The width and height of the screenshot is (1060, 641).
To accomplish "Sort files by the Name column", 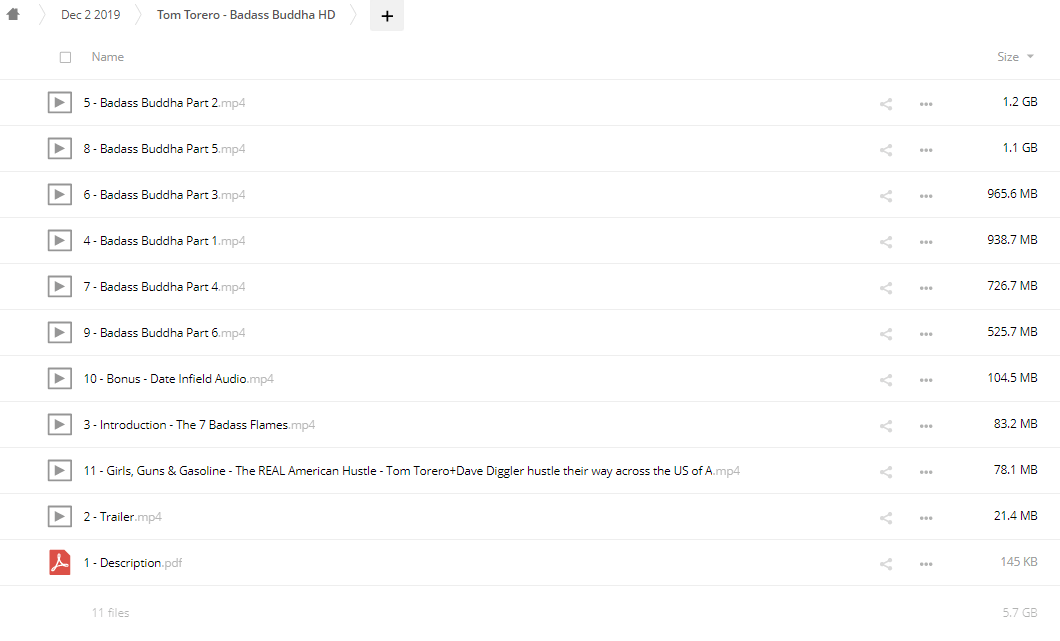I will [107, 57].
